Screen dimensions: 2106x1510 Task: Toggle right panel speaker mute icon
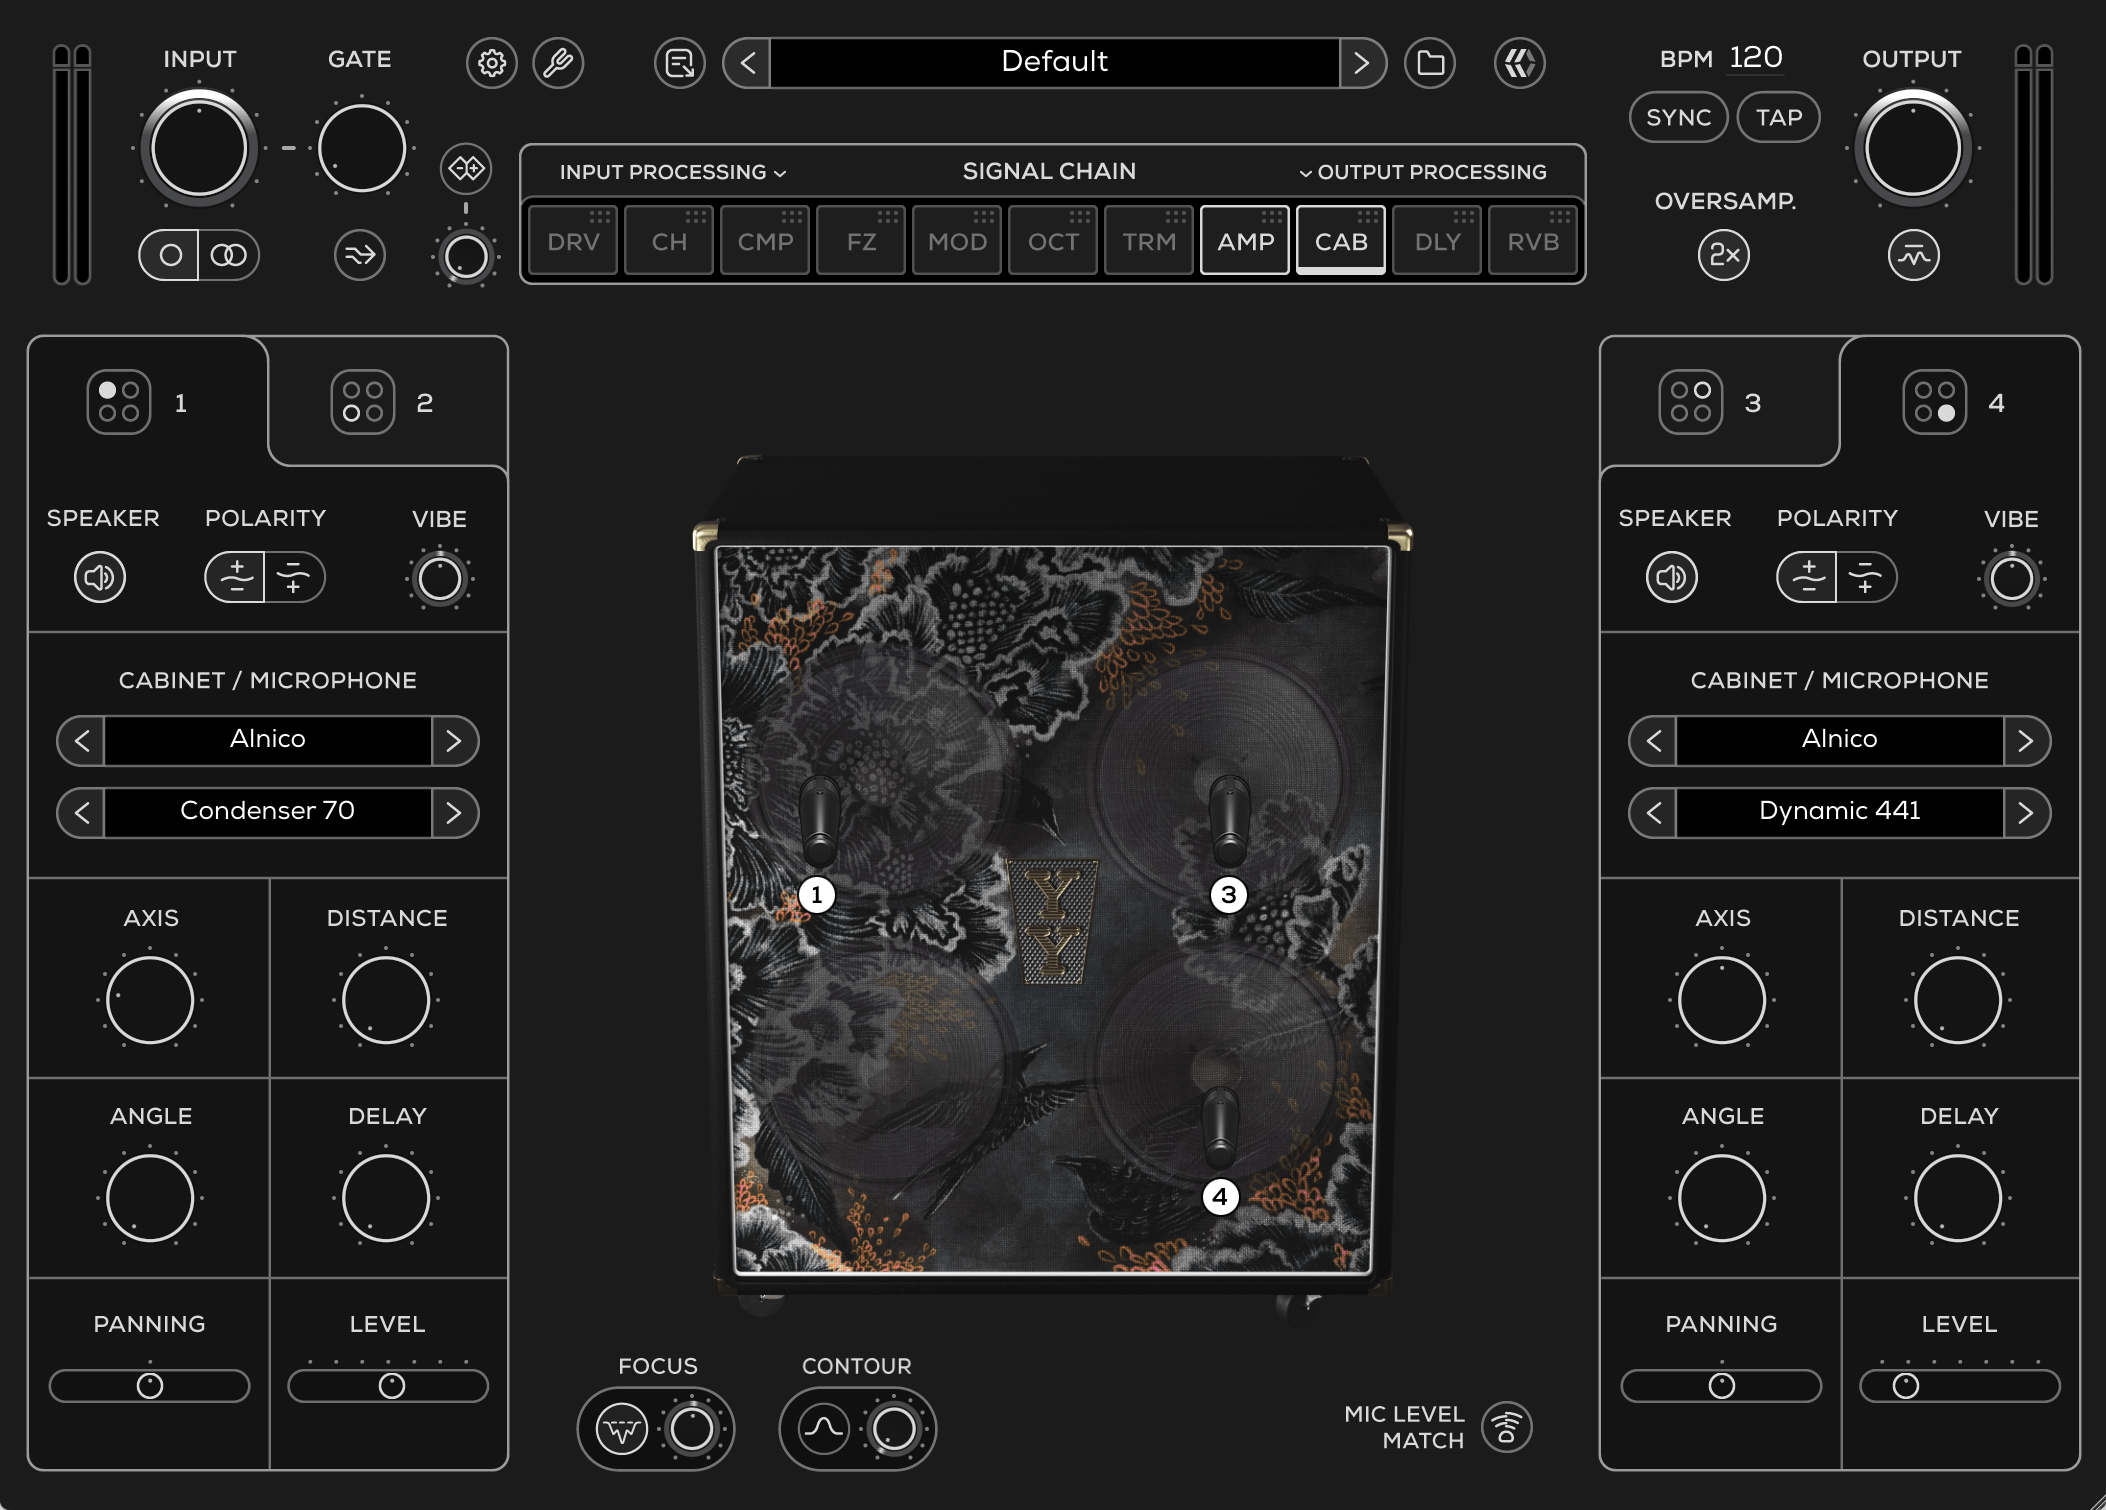pos(1672,577)
